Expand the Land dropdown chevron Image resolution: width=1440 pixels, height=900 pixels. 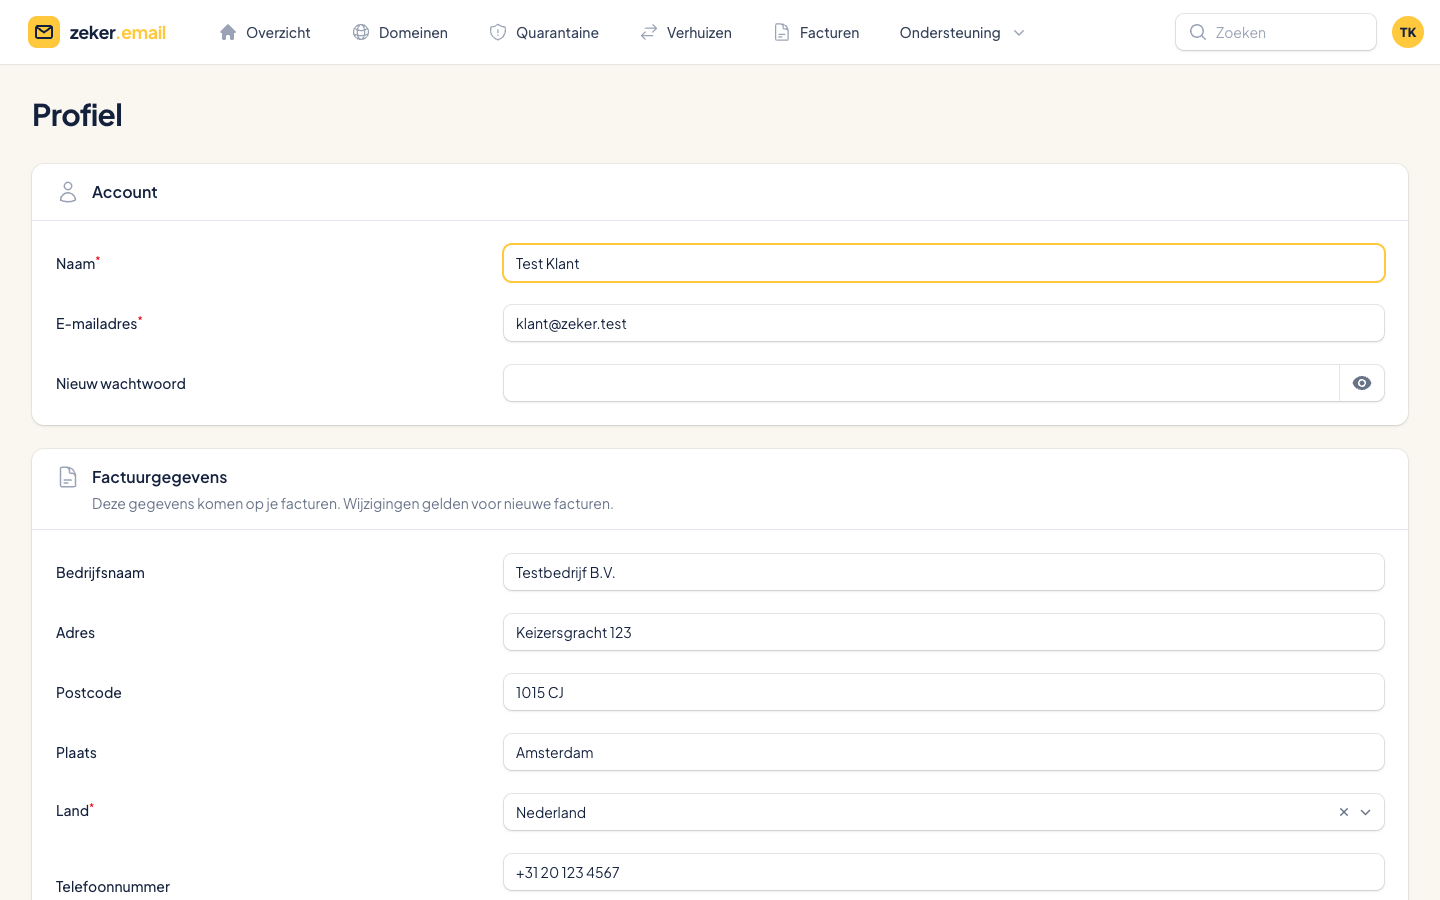tap(1366, 812)
